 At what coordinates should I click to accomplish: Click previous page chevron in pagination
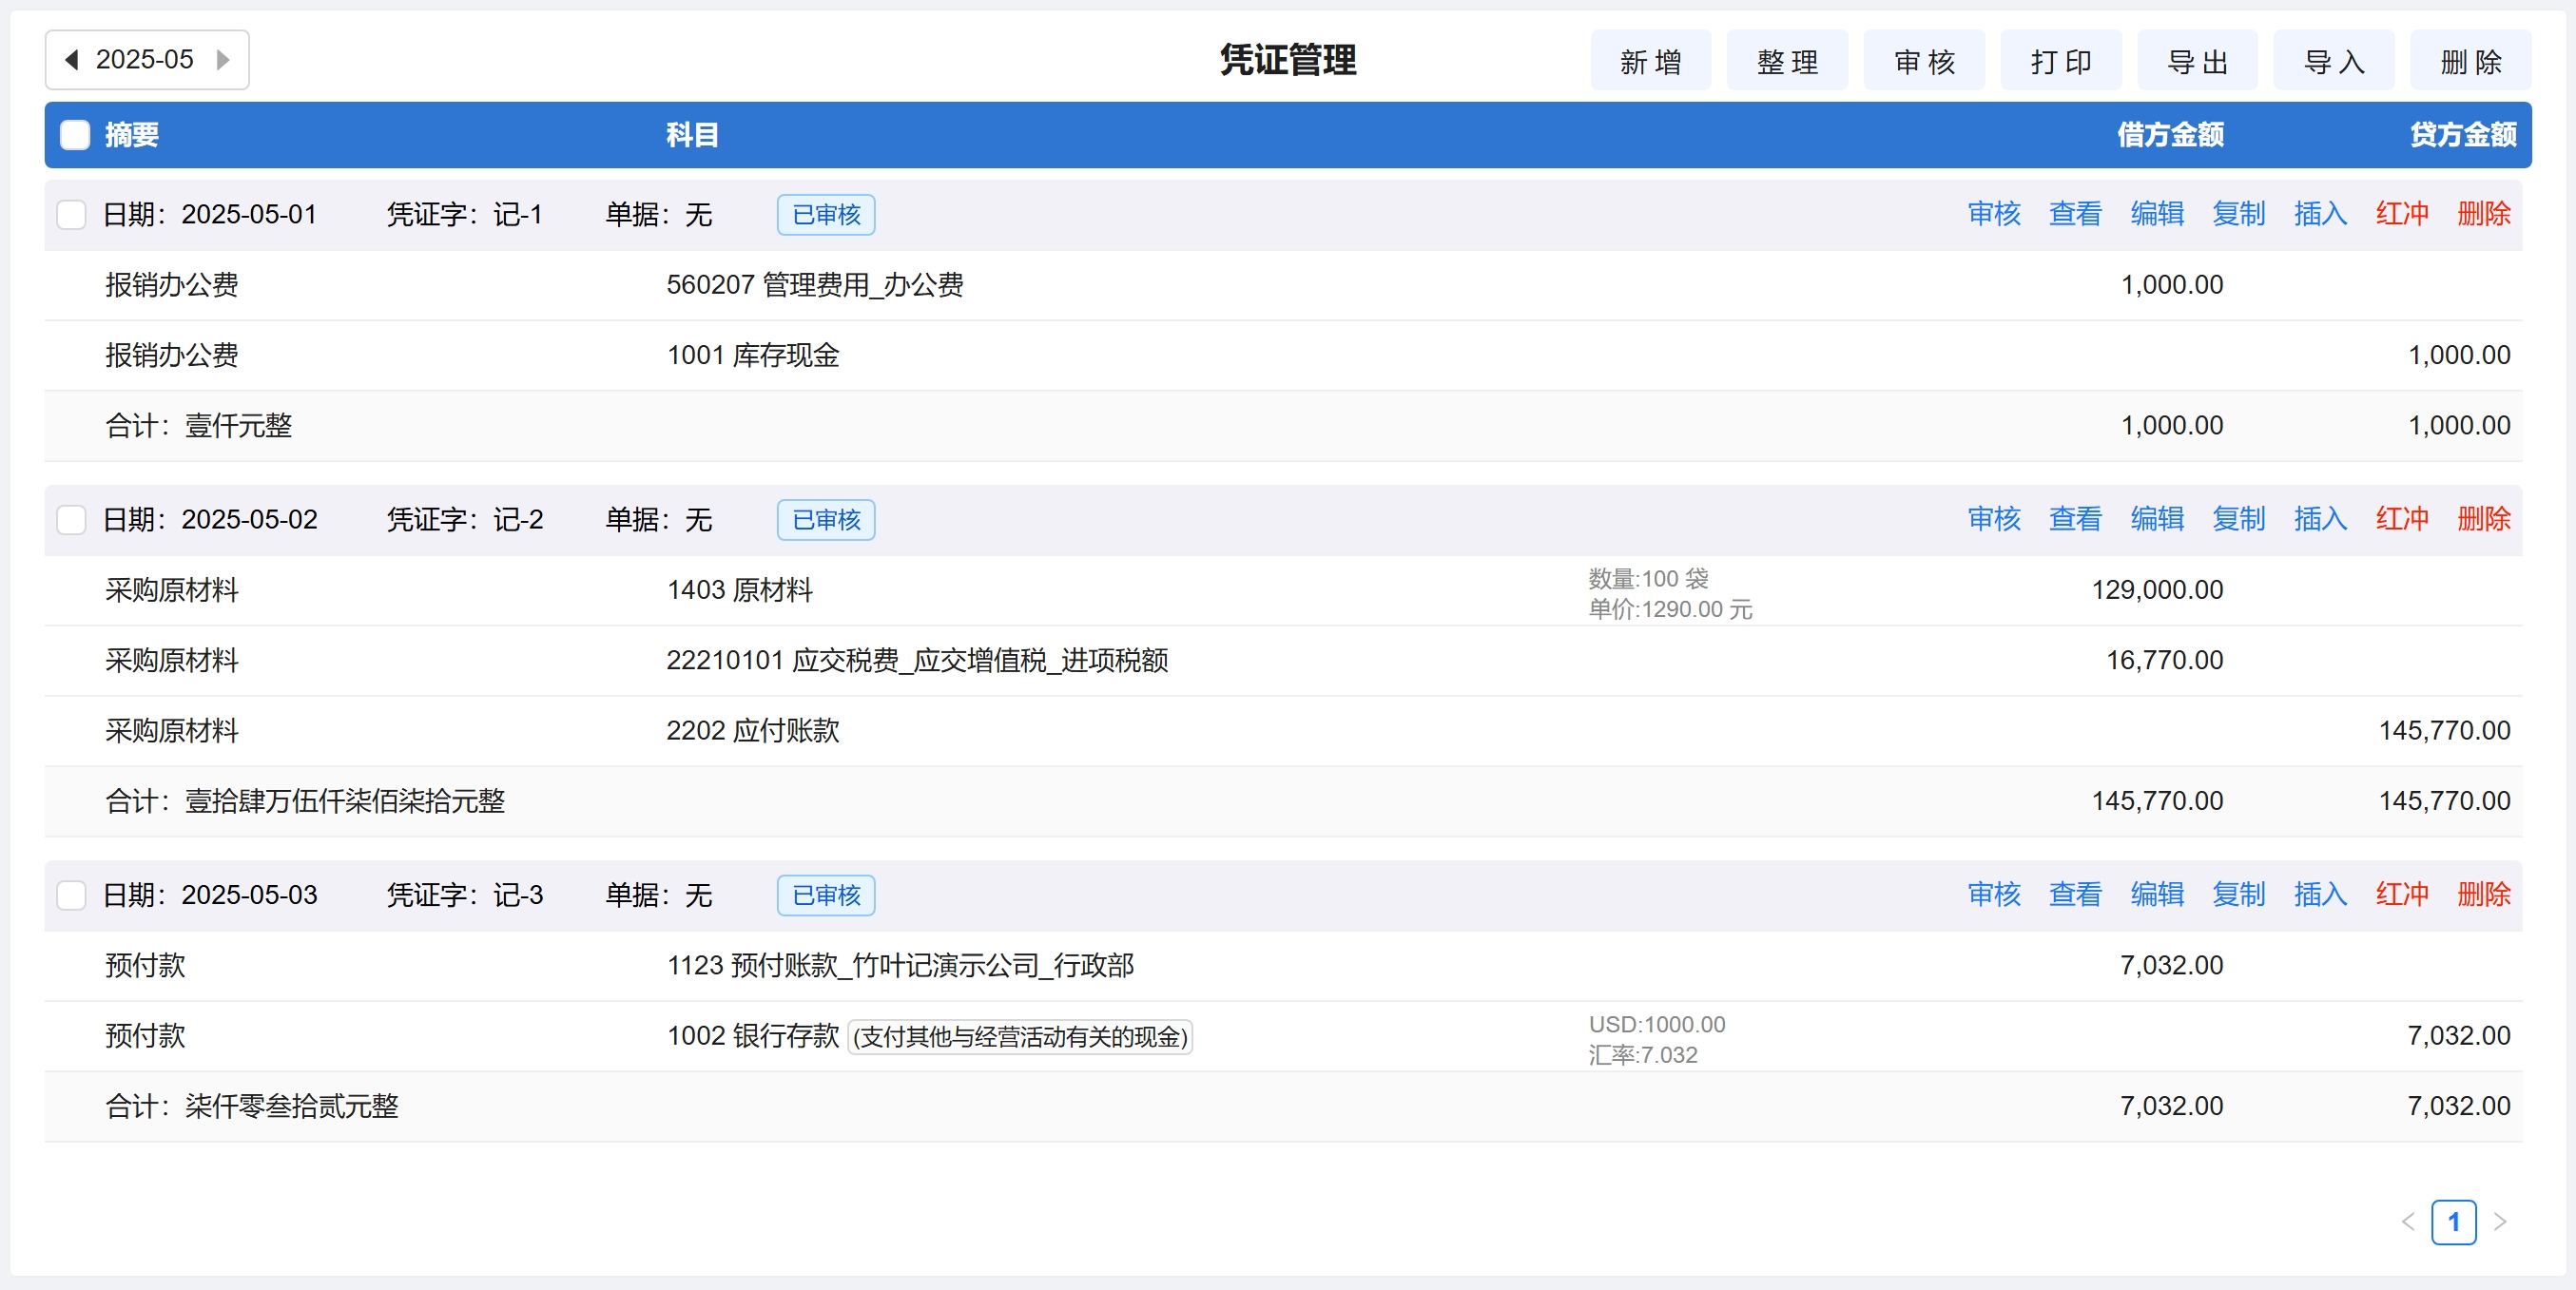[x=2408, y=1221]
